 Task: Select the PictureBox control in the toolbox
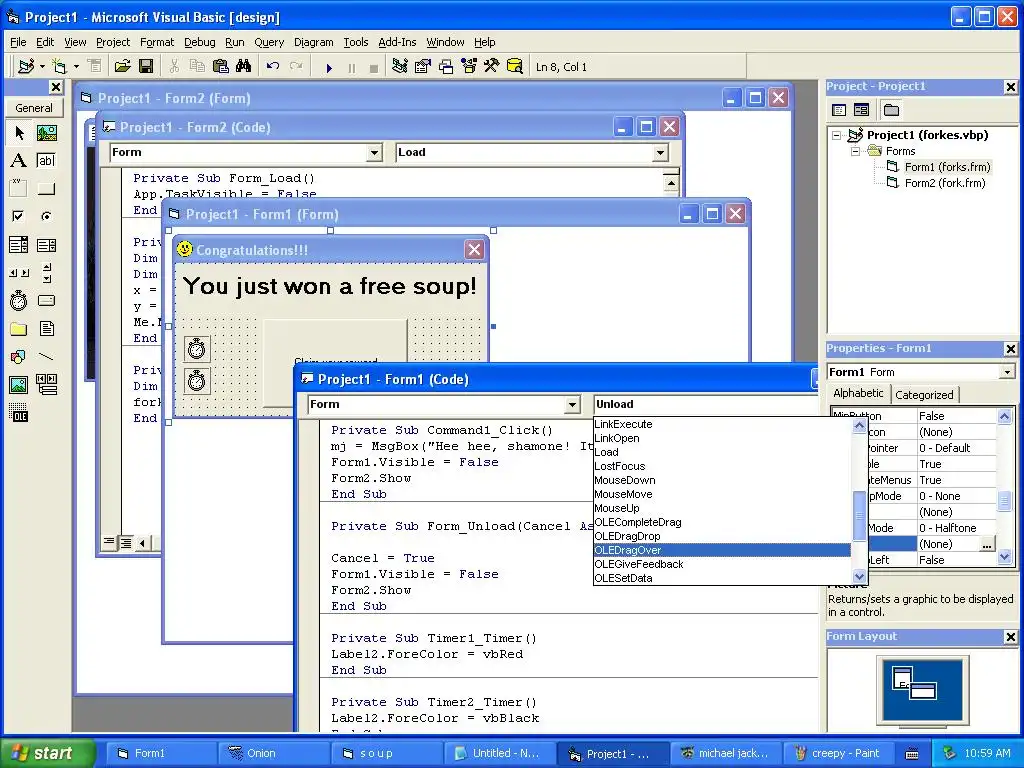click(x=46, y=133)
